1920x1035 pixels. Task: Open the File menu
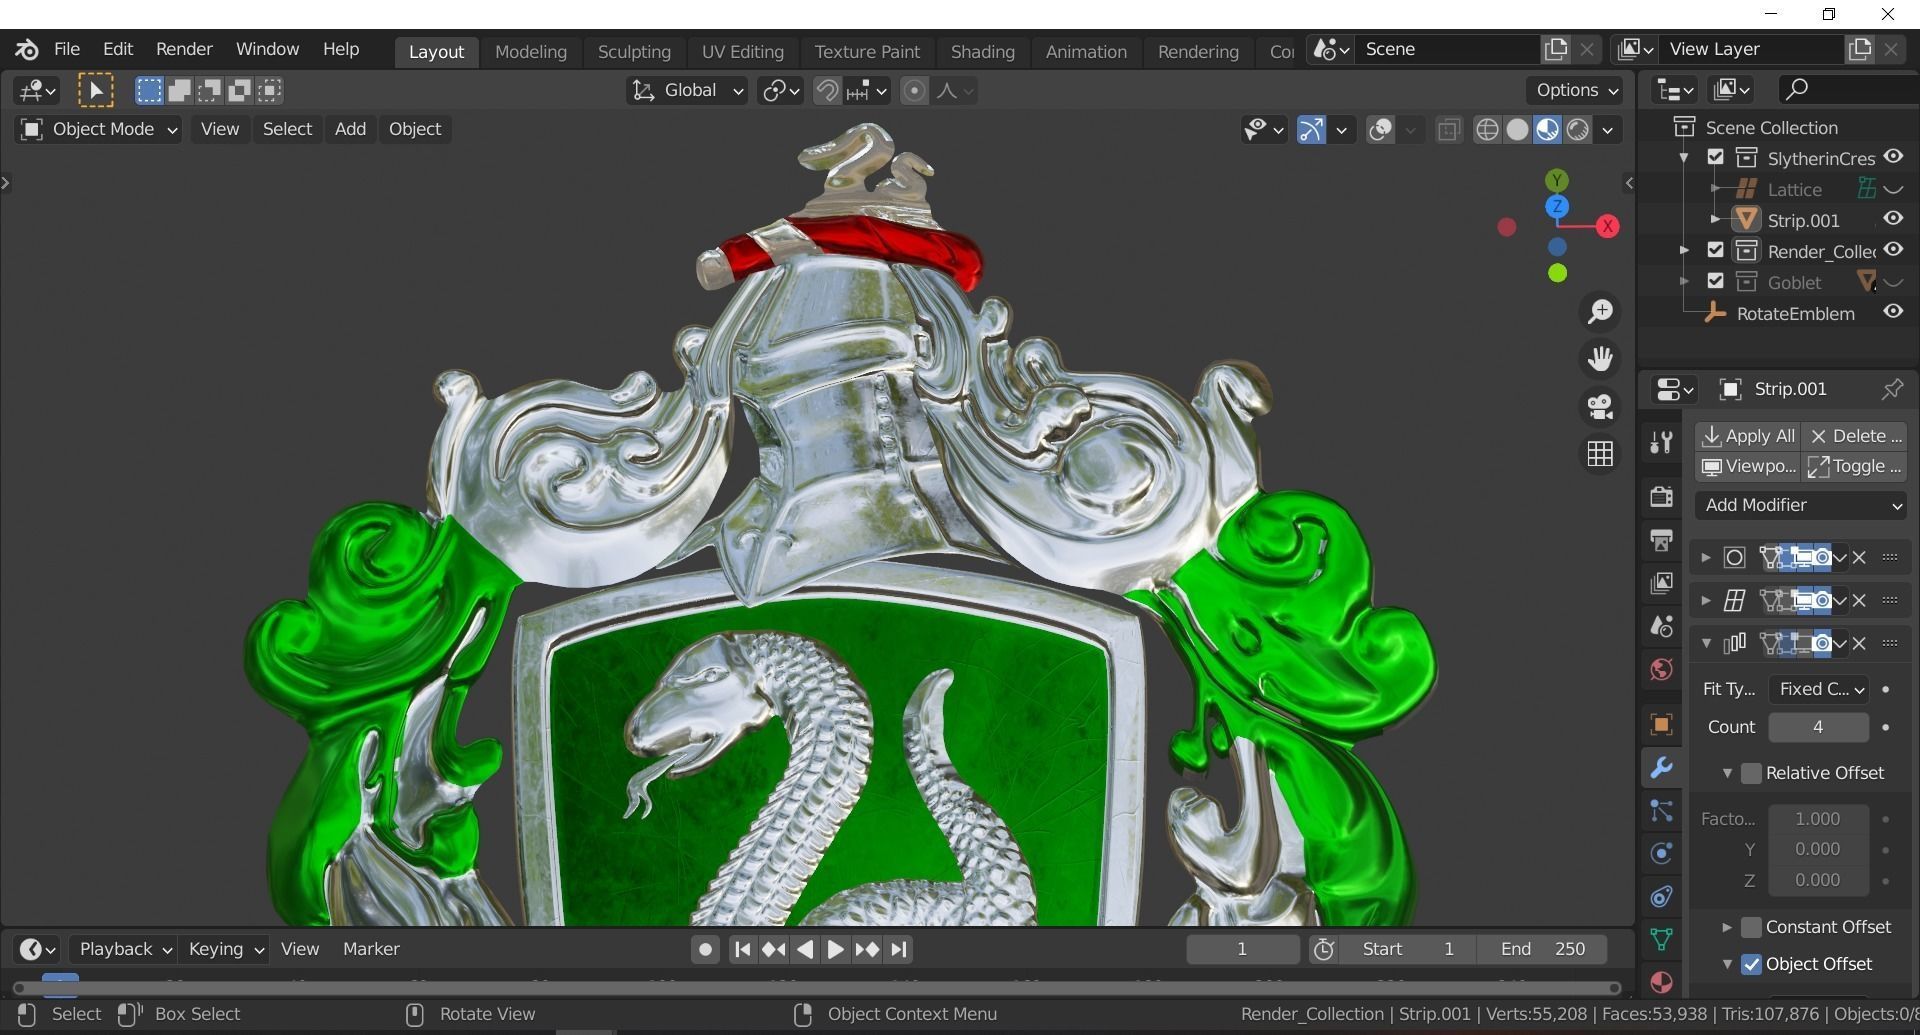click(x=67, y=49)
